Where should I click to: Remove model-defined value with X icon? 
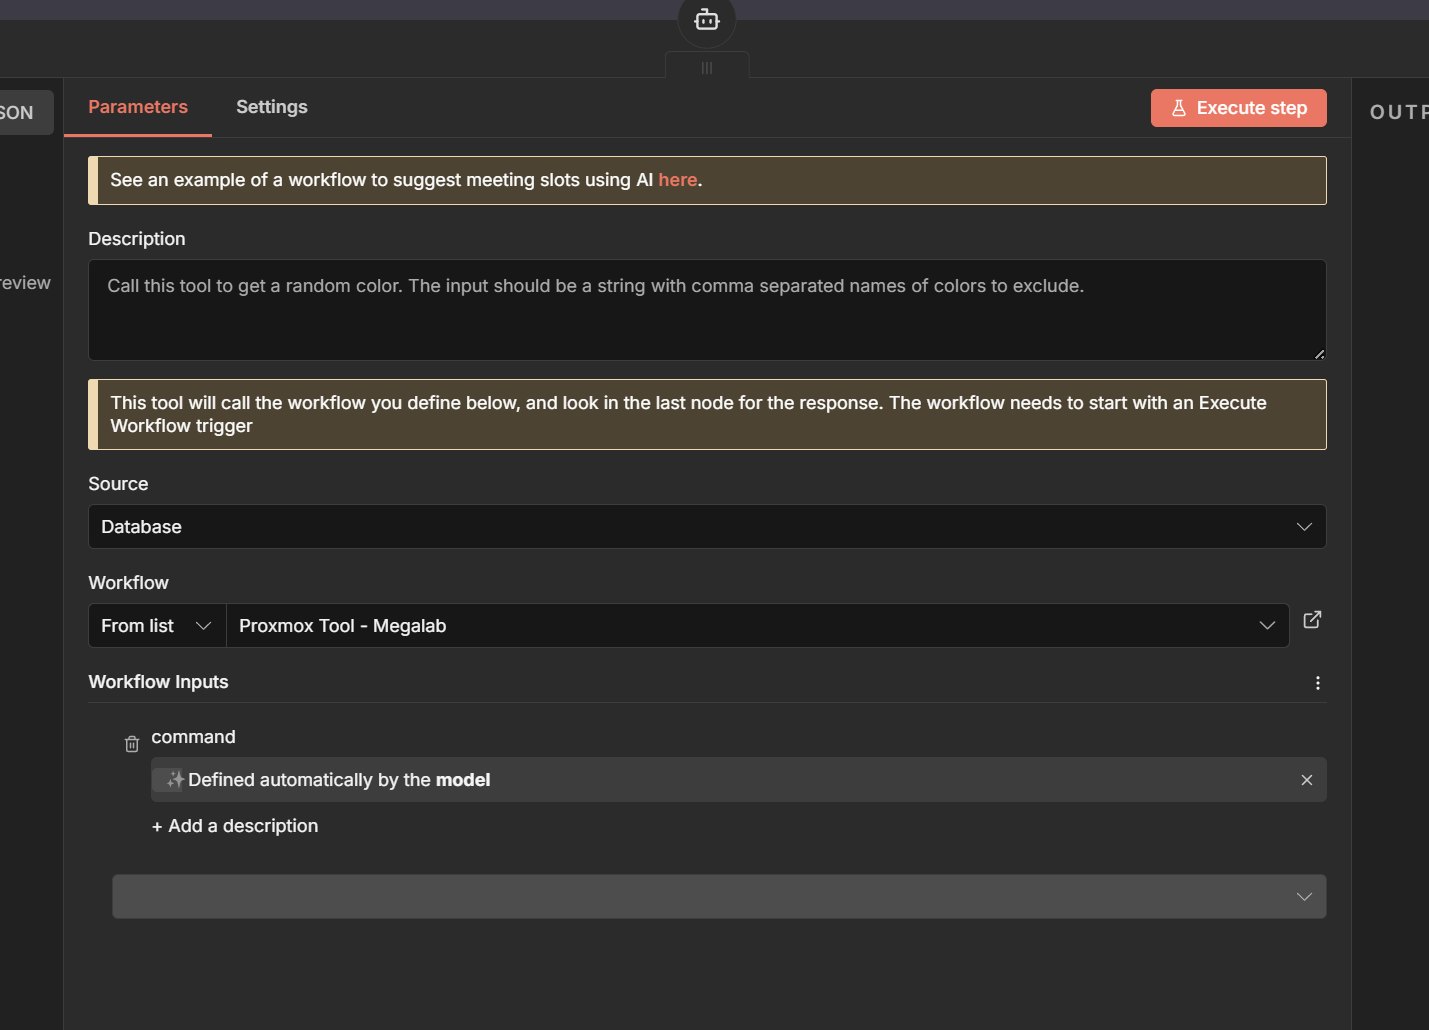[1306, 780]
